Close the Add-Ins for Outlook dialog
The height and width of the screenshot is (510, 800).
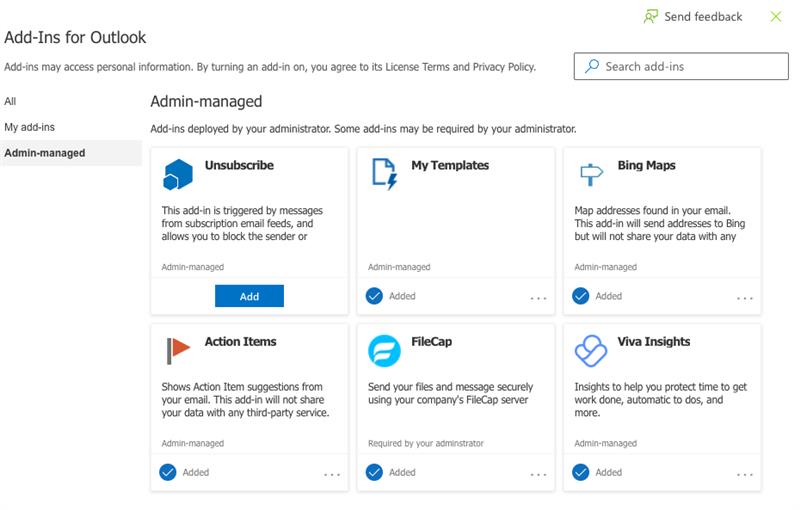coord(776,17)
